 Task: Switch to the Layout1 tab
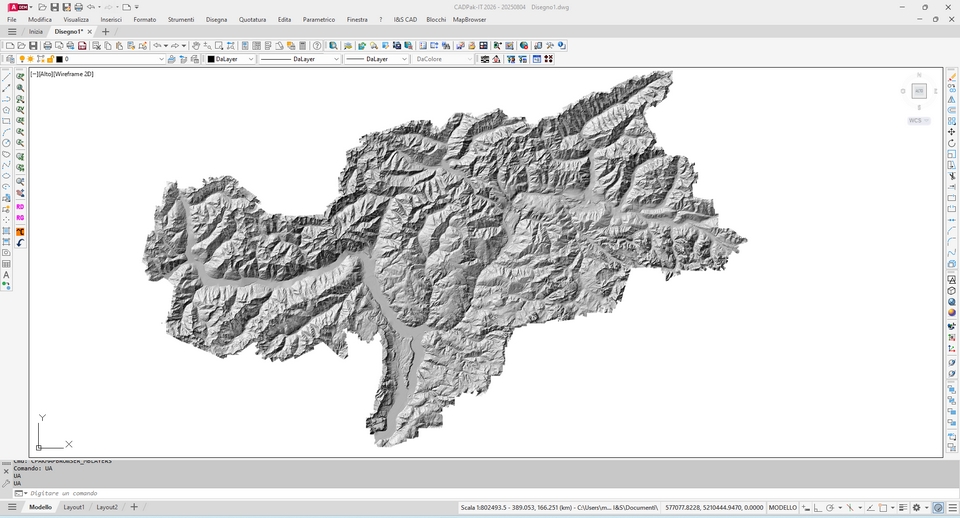(x=74, y=507)
